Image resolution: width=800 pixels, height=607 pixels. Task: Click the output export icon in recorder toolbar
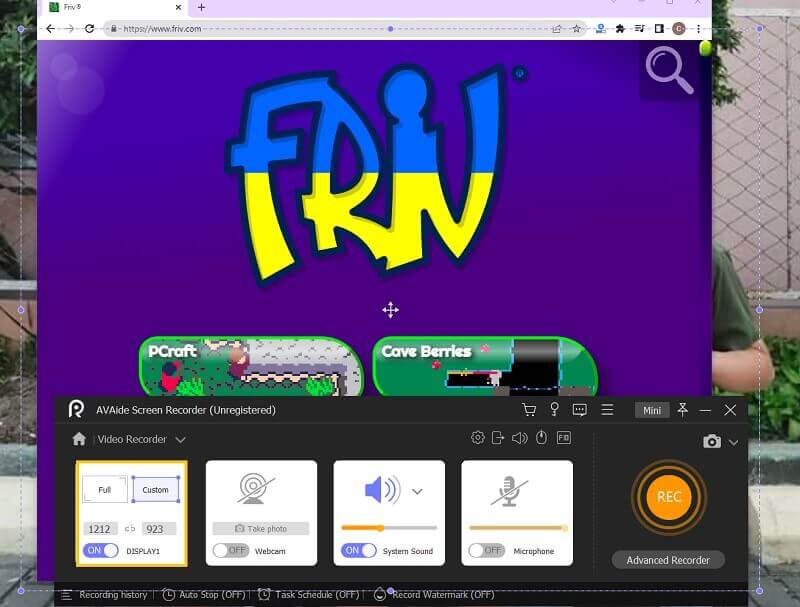(498, 438)
